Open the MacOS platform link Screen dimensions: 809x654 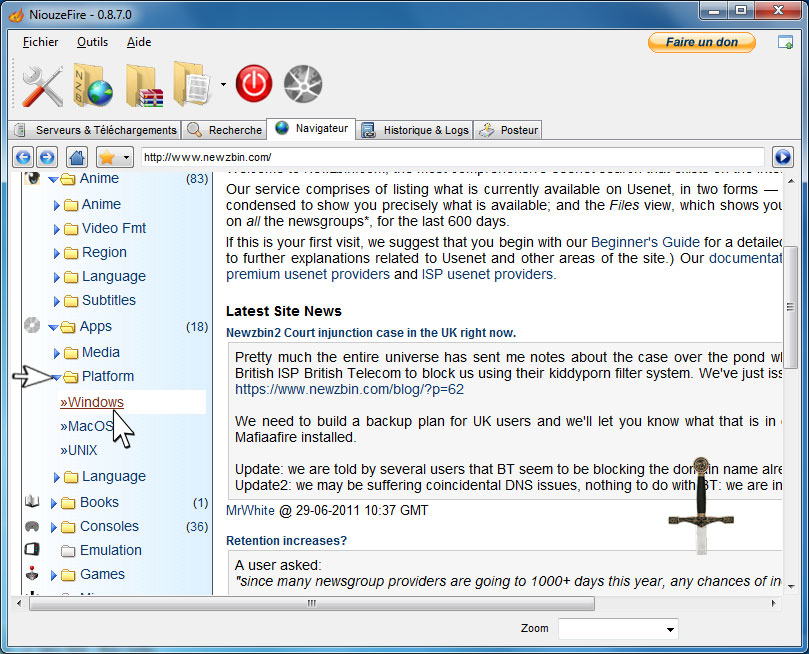click(x=86, y=426)
